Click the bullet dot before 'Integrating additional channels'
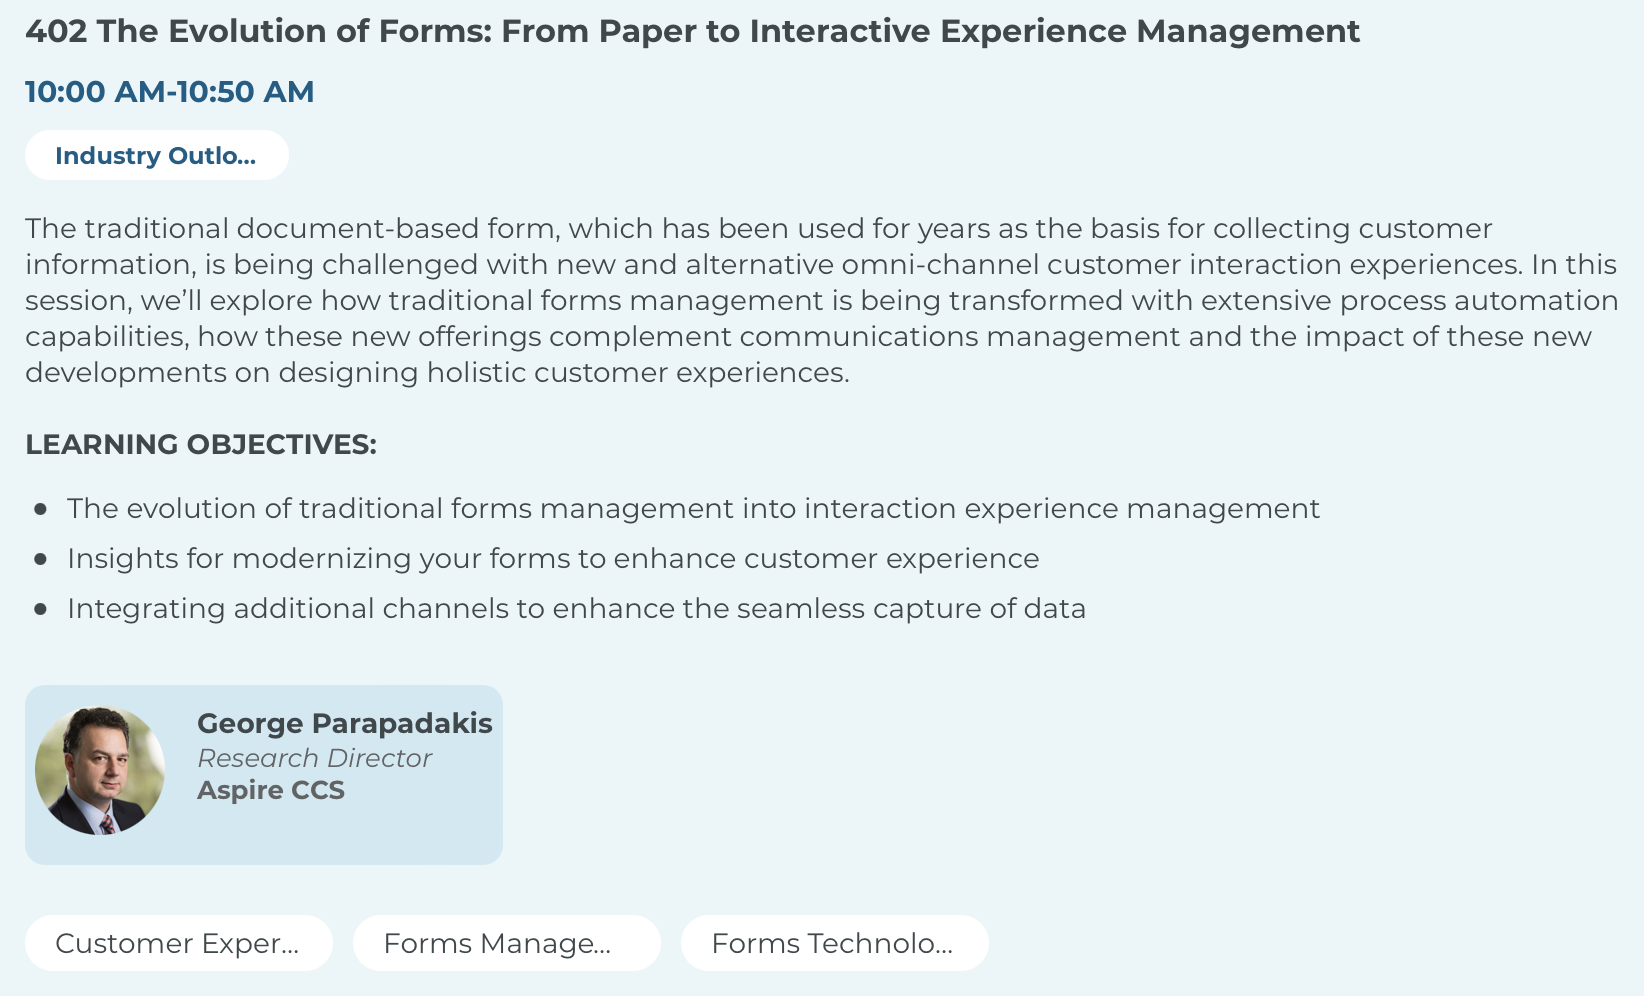Viewport: 1644px width, 996px height. click(41, 609)
